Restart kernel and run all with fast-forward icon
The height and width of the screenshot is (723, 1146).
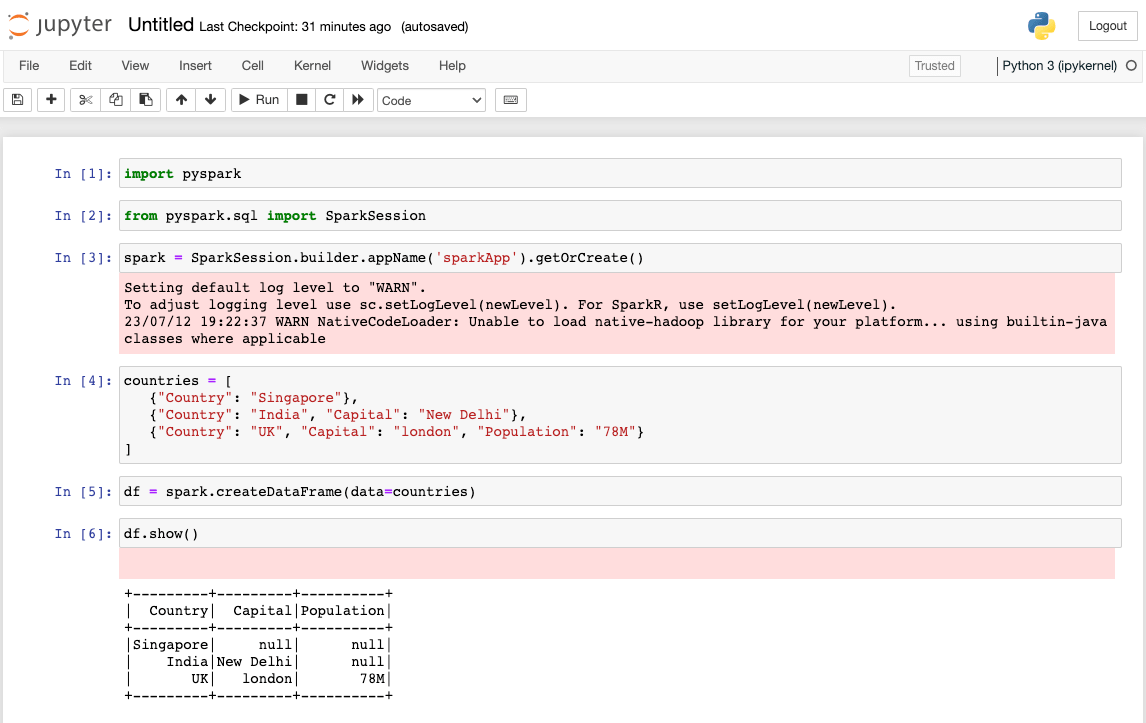click(x=359, y=99)
